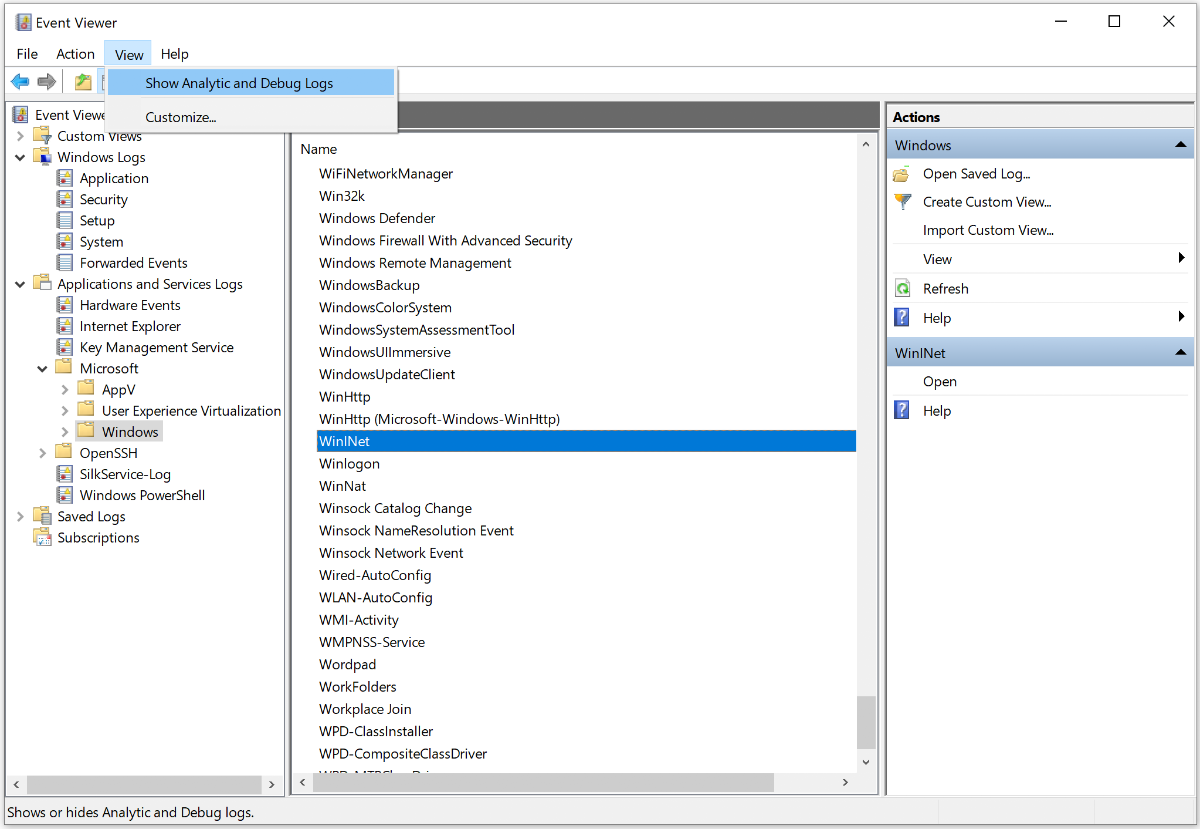Collapse the WinINet section in Actions pane
Image resolution: width=1200 pixels, height=829 pixels.
(1181, 353)
